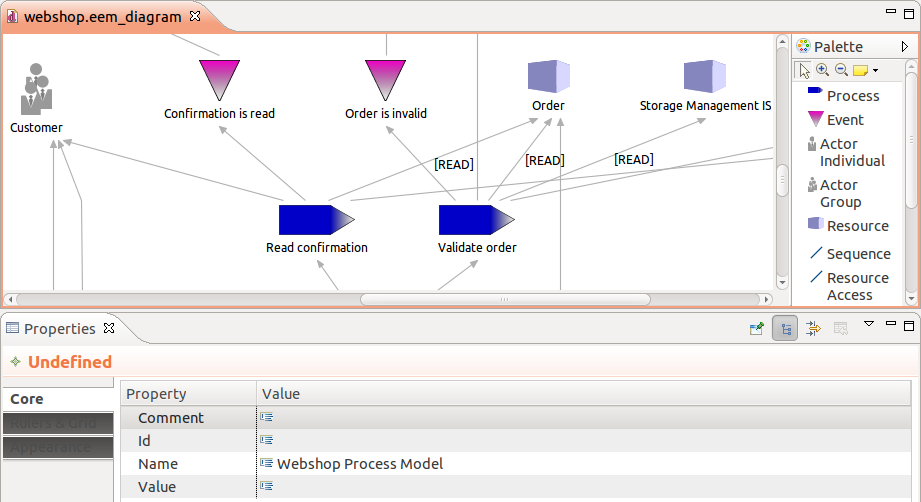Activate the webshop.eem_diagram editor tab
The height and width of the screenshot is (502, 921).
(103, 16)
